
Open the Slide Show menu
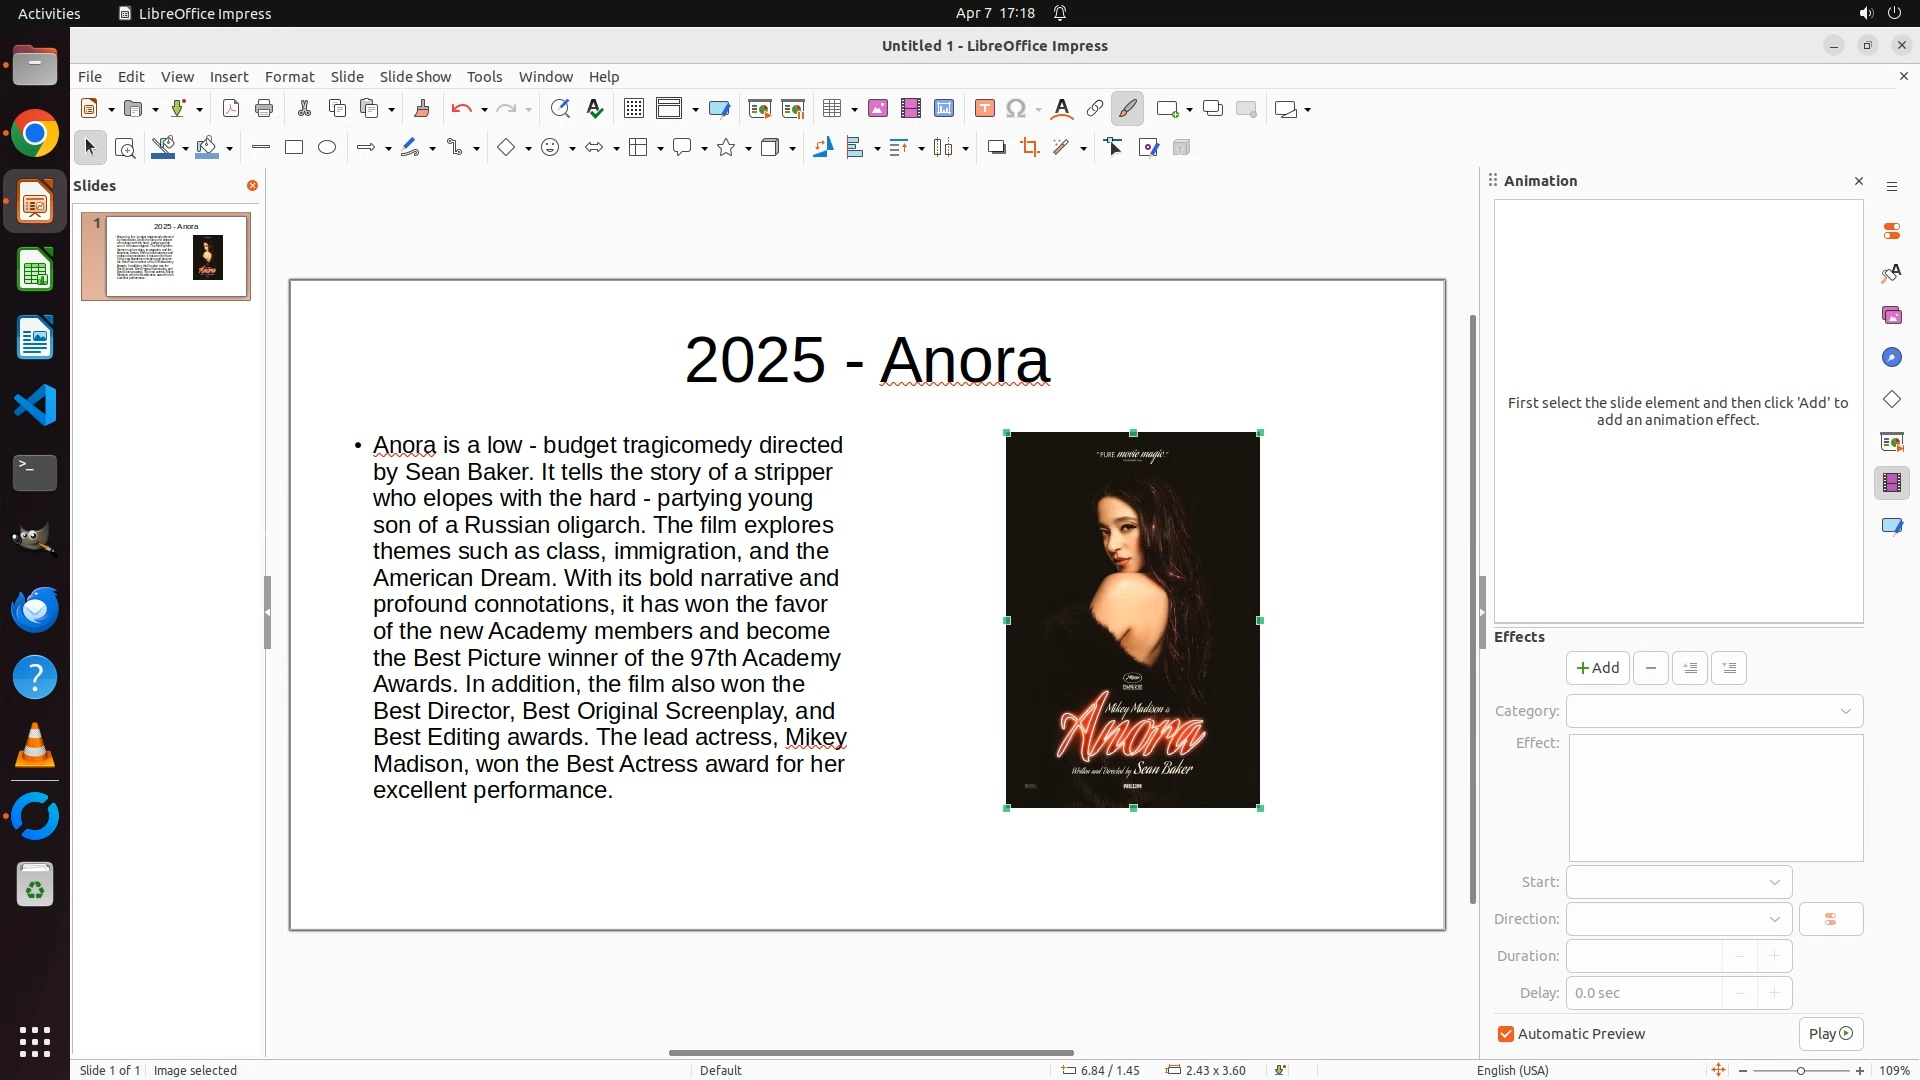[414, 77]
